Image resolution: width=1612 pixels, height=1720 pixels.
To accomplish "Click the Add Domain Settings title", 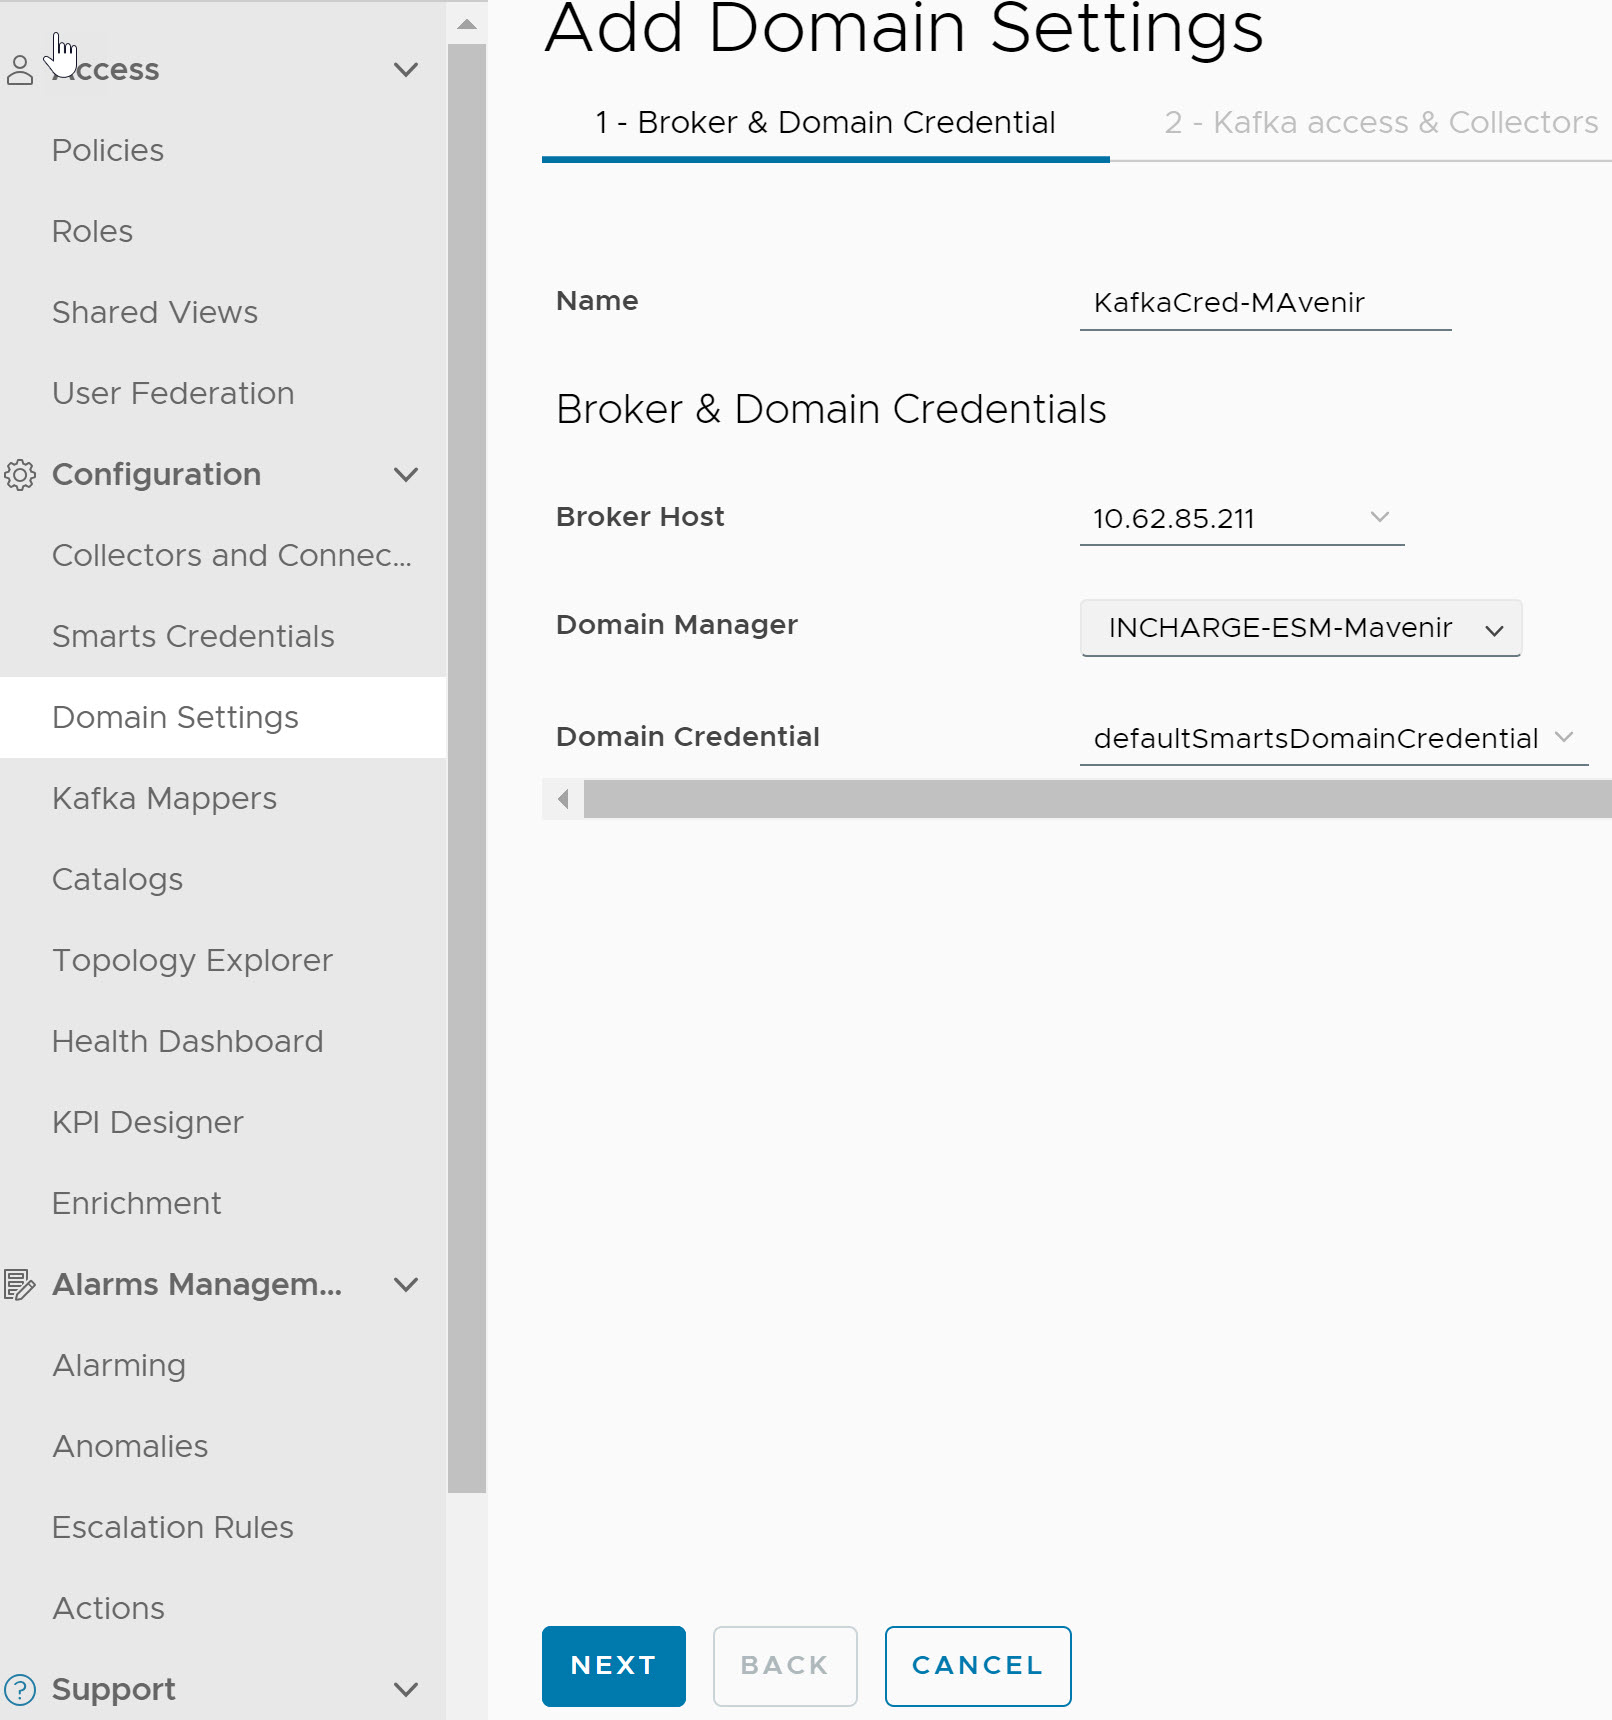I will coord(904,30).
